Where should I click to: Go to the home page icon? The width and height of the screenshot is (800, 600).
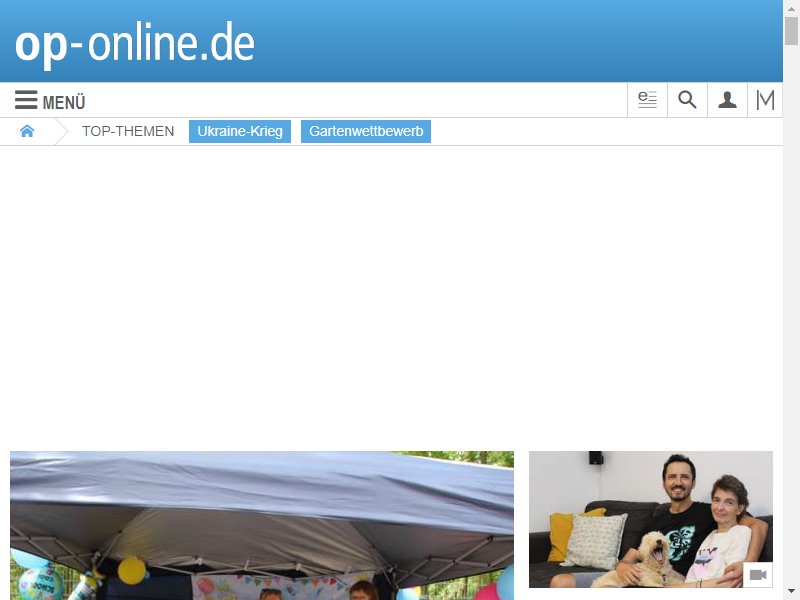click(x=27, y=131)
